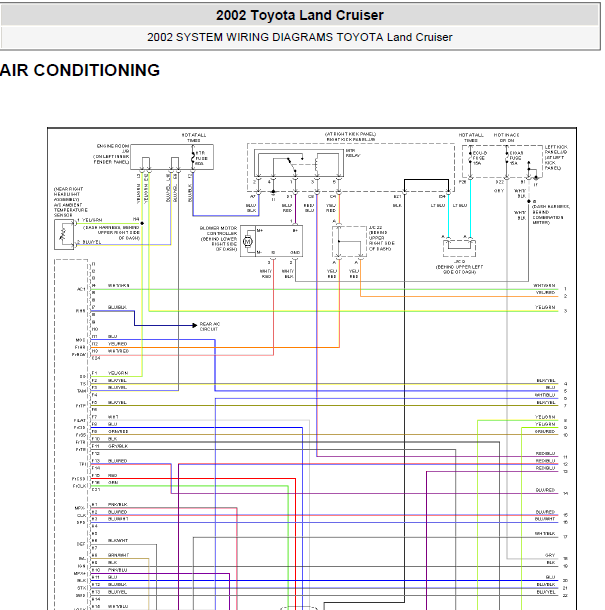
Task: Click the arrowhead pointing to Rear A/C Circuit
Action: [195, 325]
